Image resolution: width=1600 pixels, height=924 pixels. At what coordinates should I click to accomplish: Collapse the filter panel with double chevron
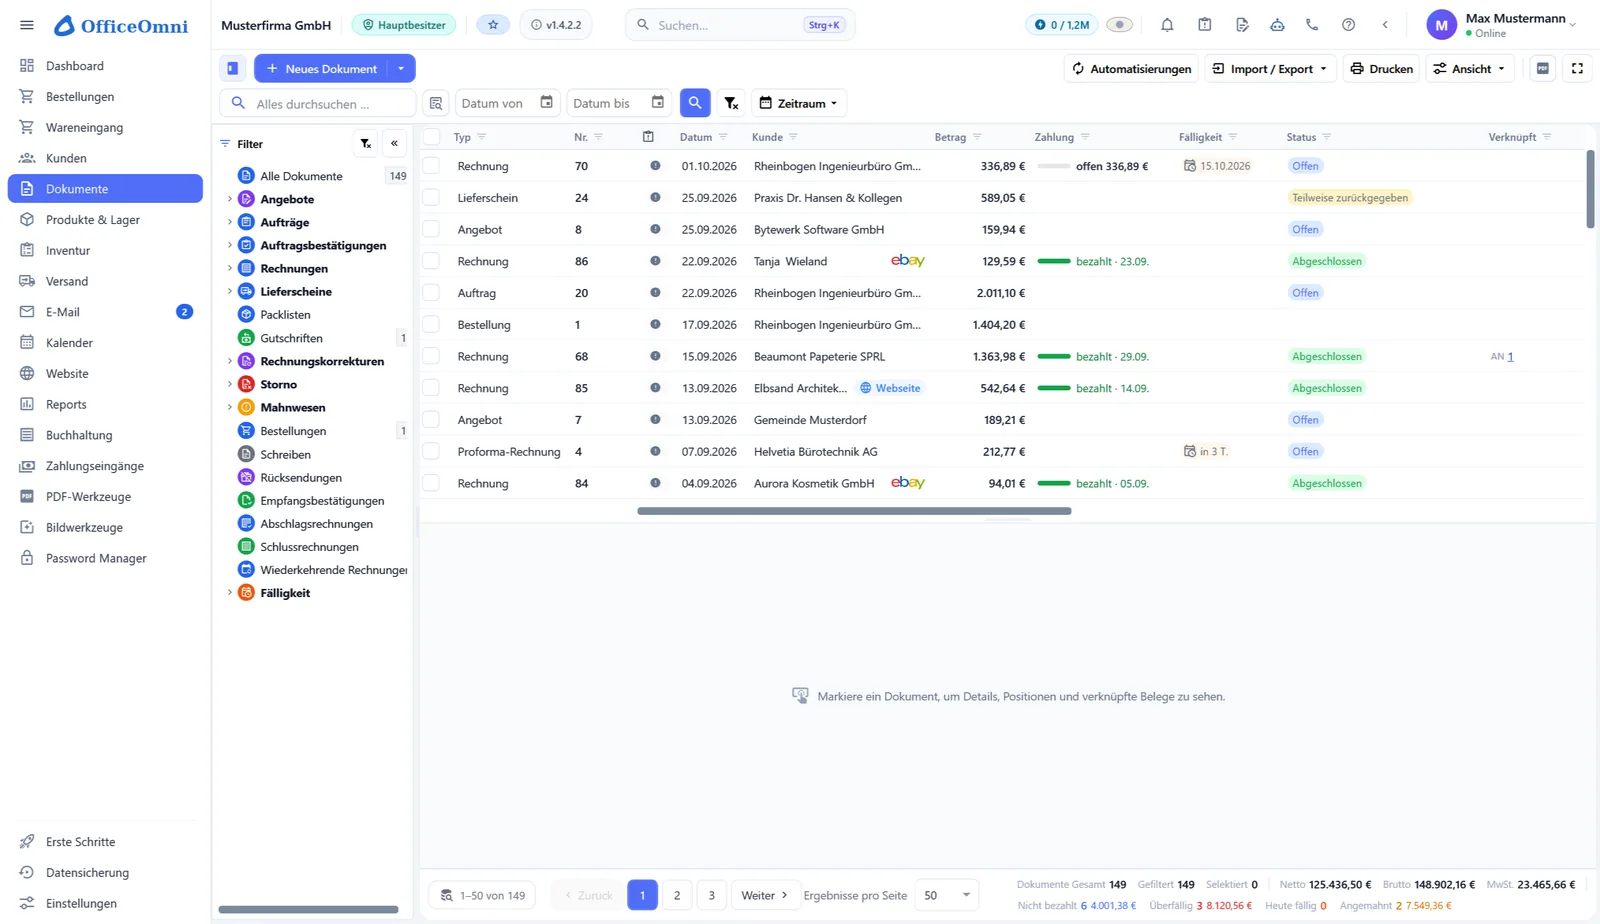(x=394, y=144)
